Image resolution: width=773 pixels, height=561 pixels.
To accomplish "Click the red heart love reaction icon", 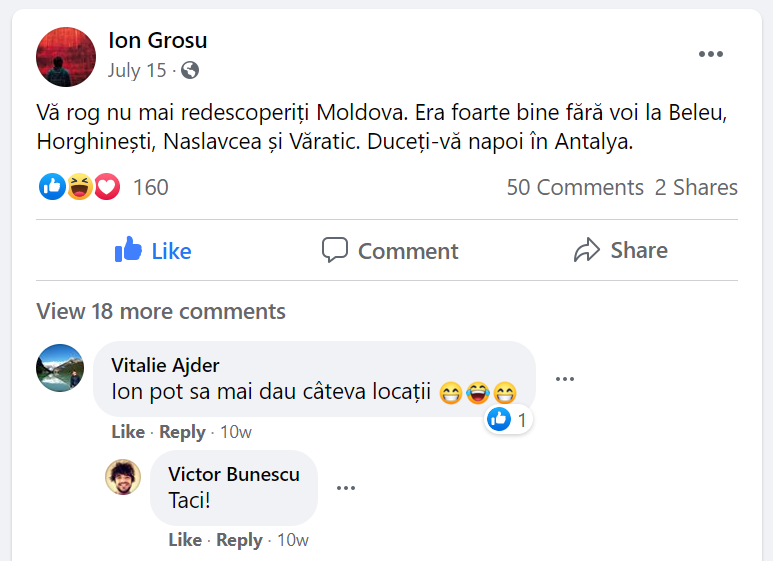I will [106, 186].
